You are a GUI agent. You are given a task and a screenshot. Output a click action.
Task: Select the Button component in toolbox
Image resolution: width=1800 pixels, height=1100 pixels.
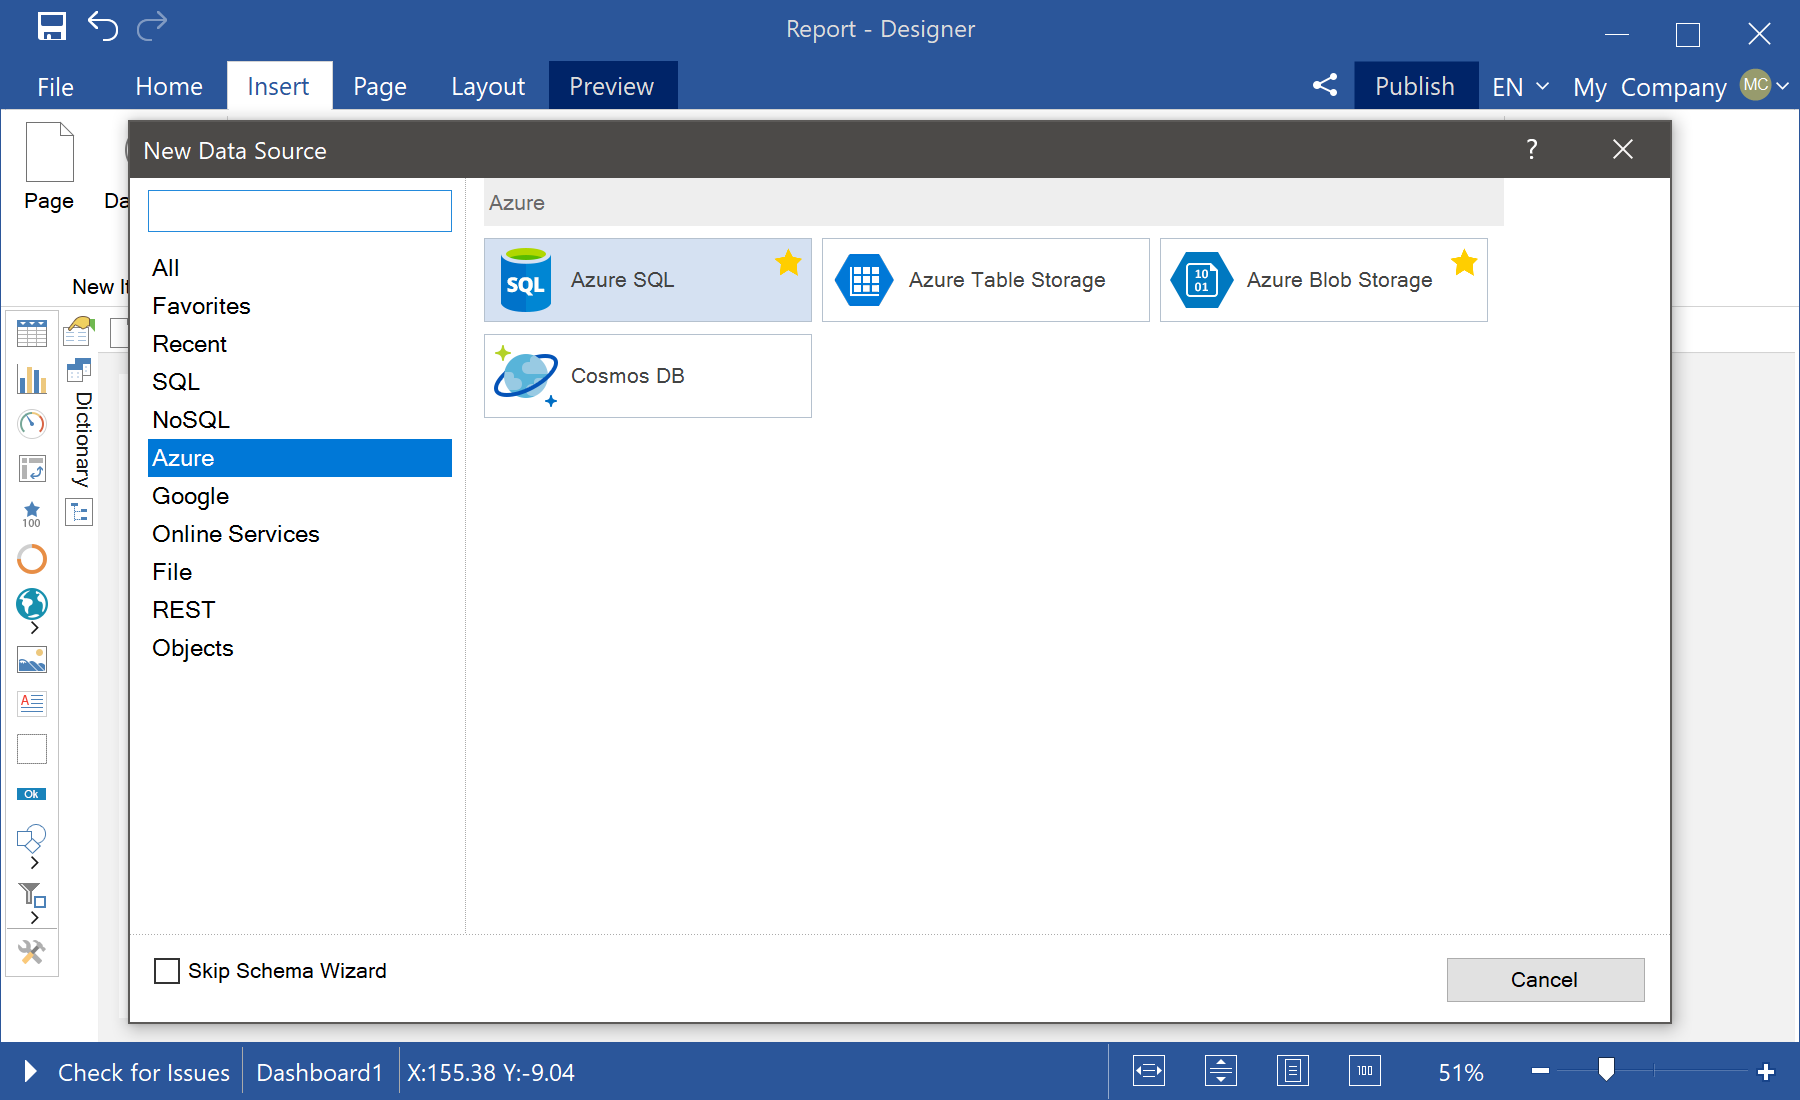32,794
